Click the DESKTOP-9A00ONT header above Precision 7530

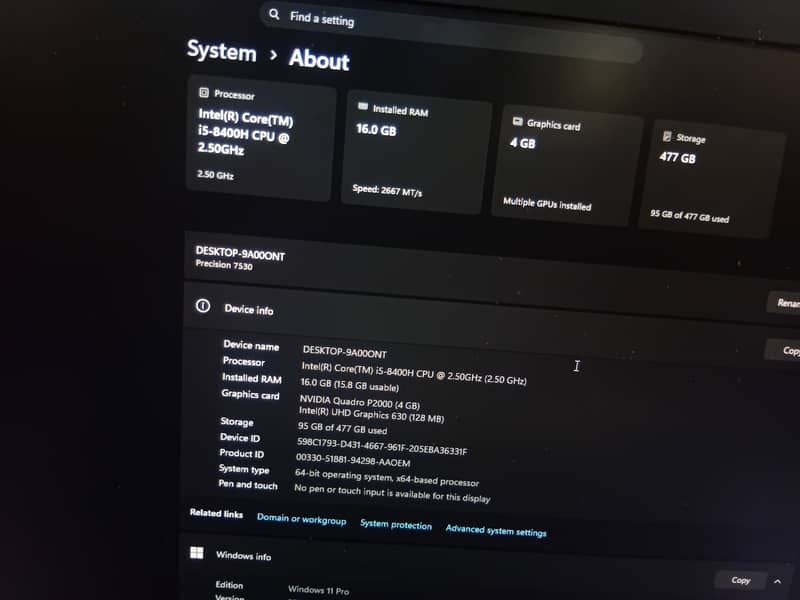click(240, 254)
